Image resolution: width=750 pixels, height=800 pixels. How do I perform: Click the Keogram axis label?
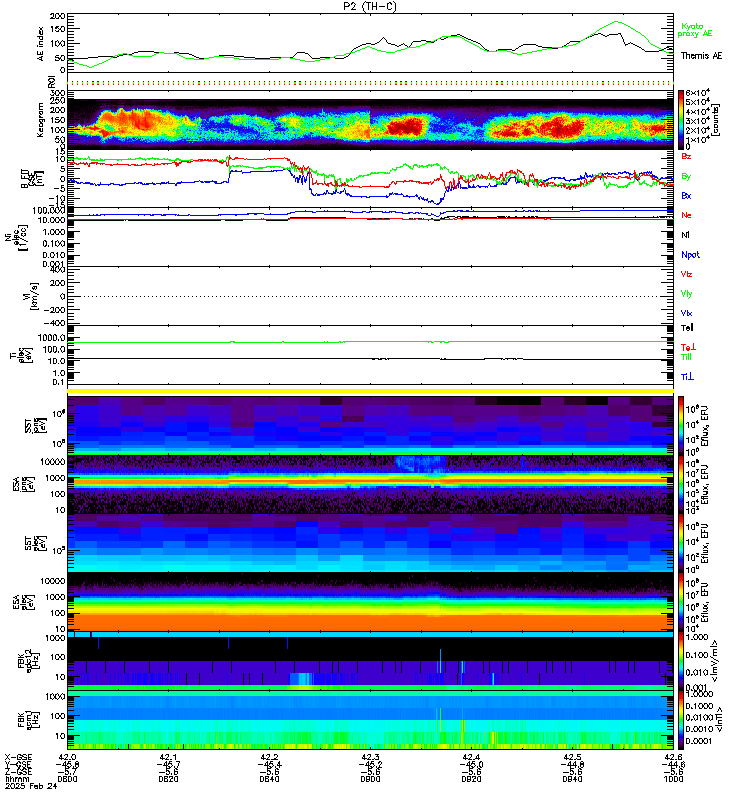click(x=40, y=119)
